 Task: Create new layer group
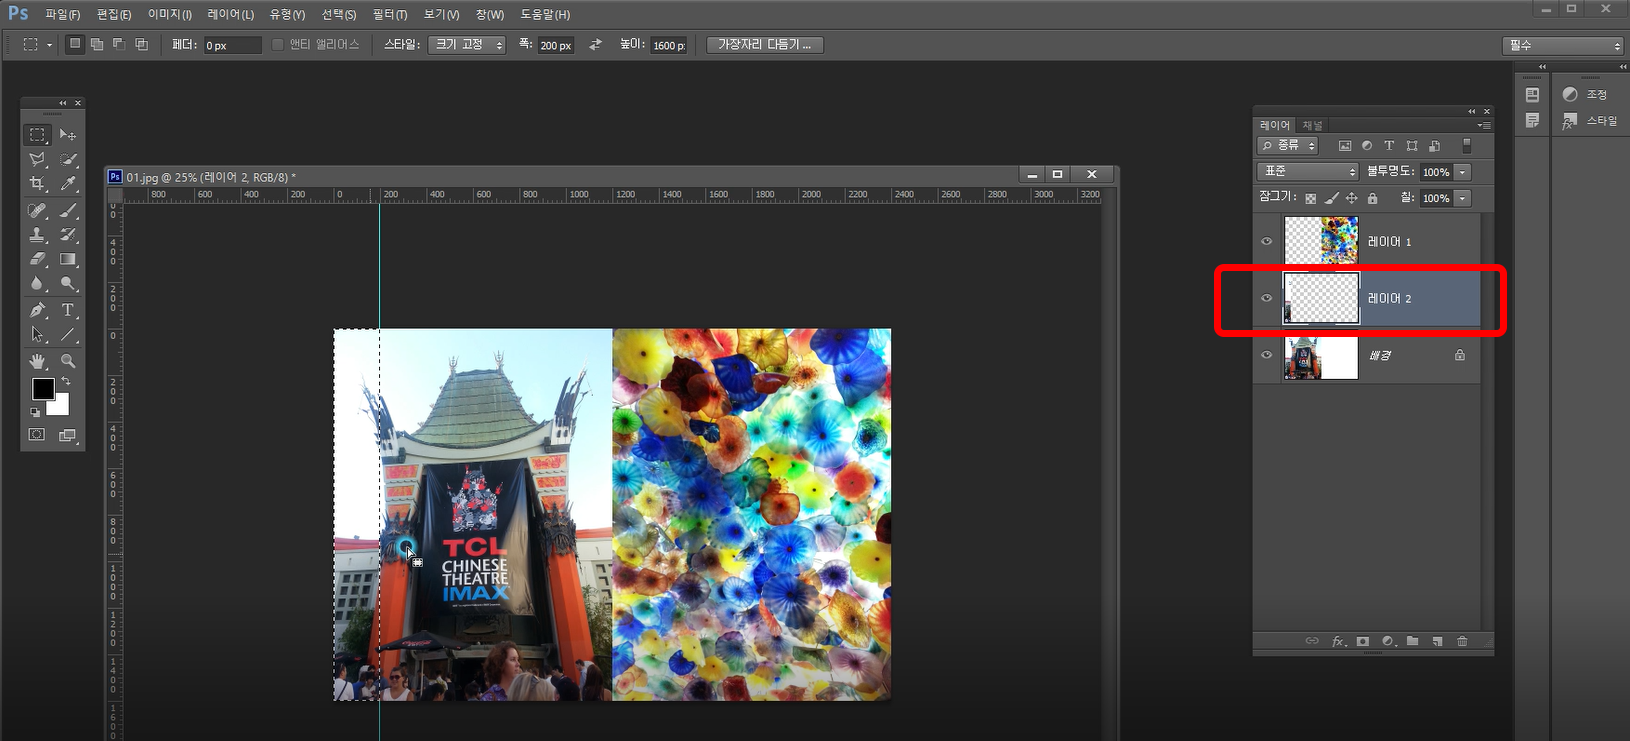pyautogui.click(x=1412, y=641)
